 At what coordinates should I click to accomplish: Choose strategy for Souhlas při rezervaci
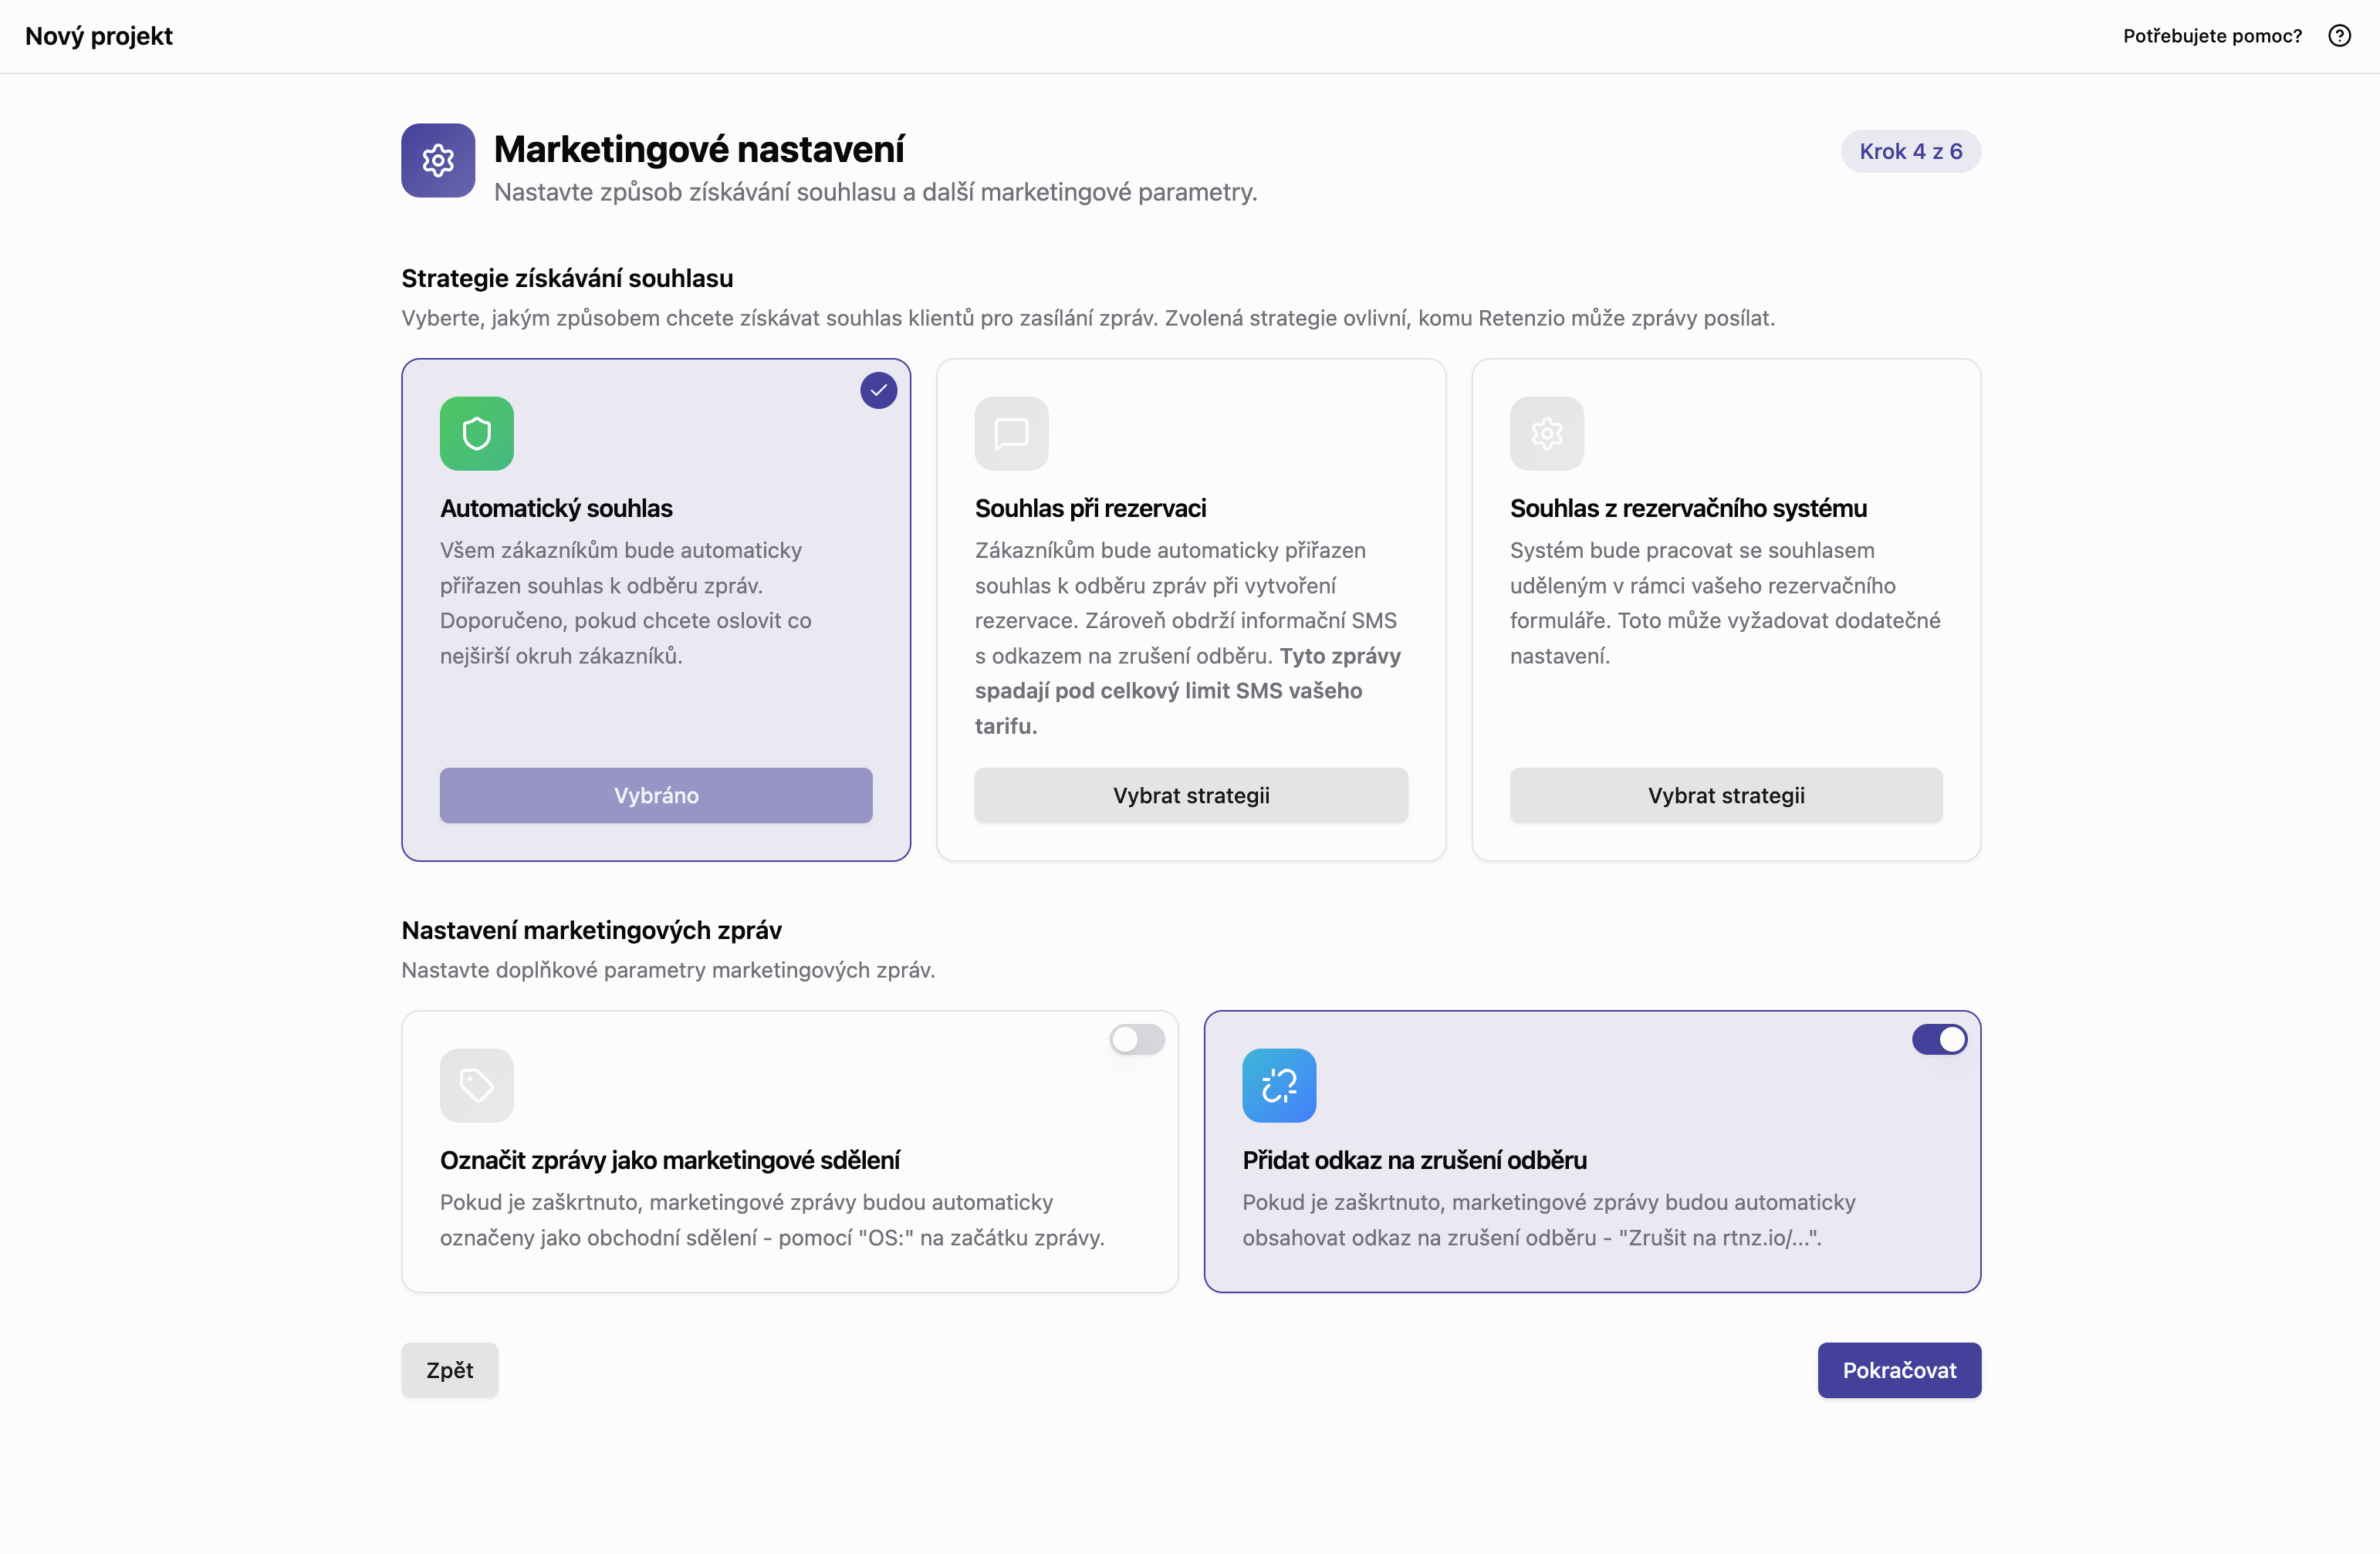pyautogui.click(x=1191, y=796)
